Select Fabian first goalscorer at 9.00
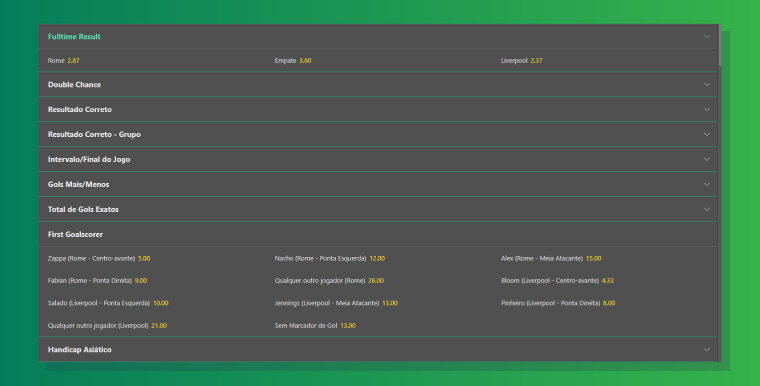This screenshot has width=760, height=386. (x=97, y=281)
